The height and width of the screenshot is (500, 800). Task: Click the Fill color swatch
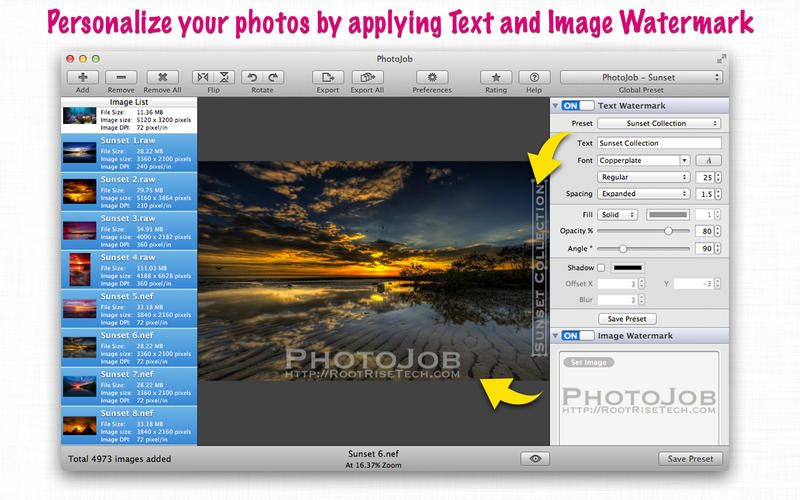pos(668,215)
